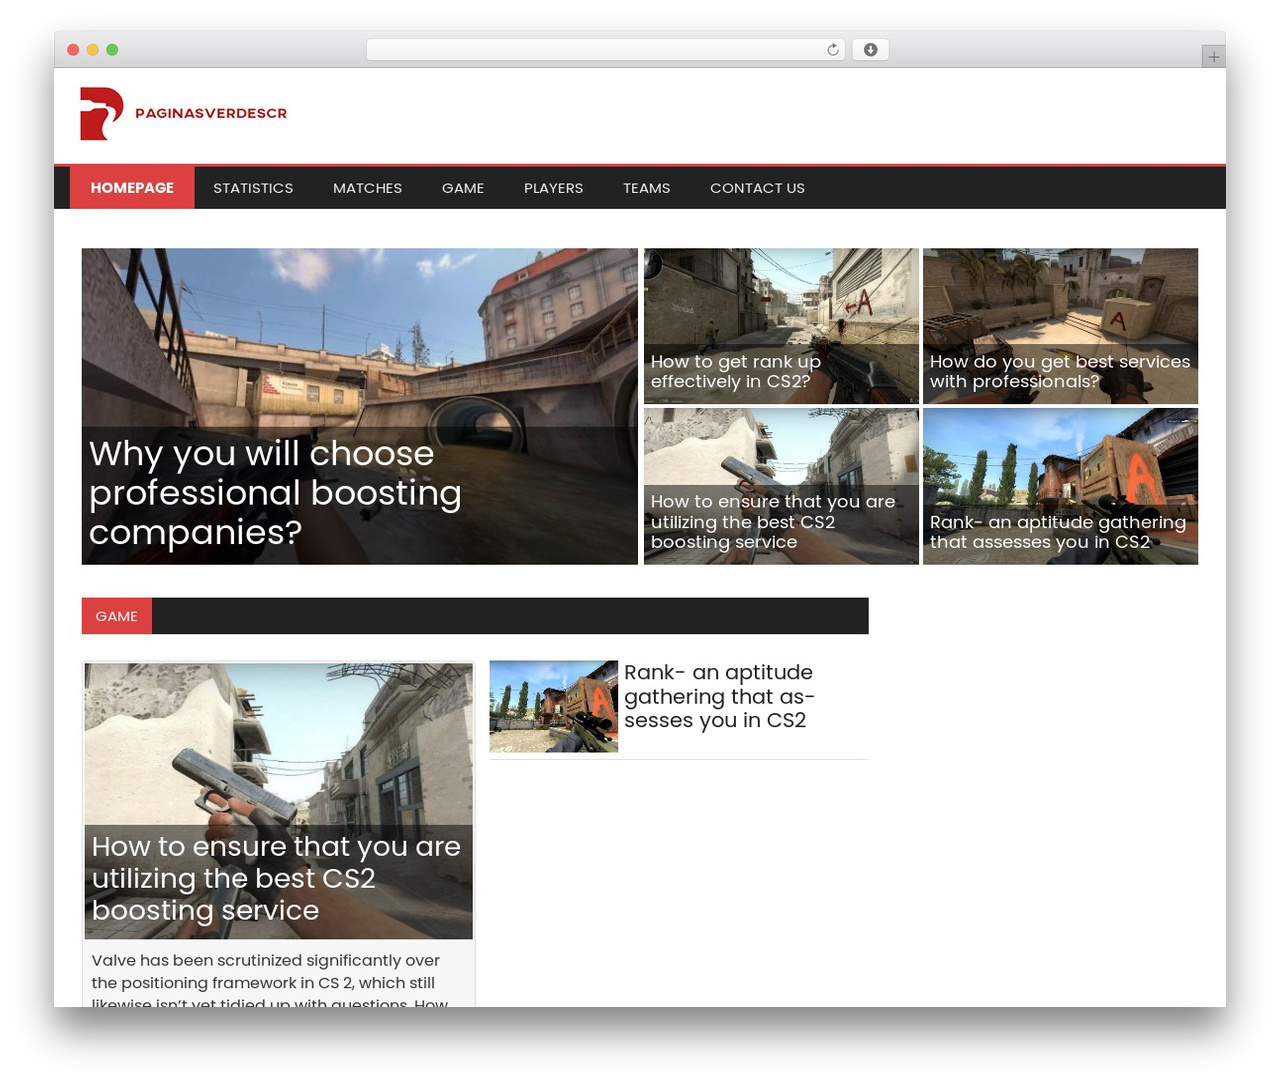Add a new browser tab
The height and width of the screenshot is (1084, 1280).
click(1213, 57)
